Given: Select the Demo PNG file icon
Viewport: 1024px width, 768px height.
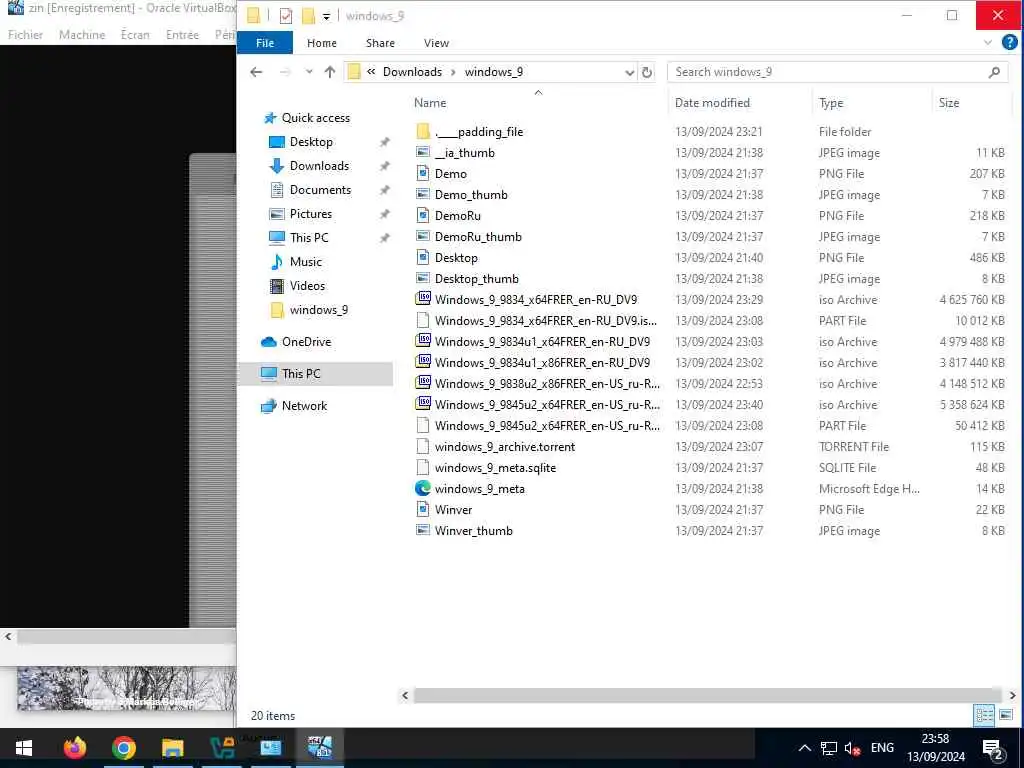Looking at the screenshot, I should (x=423, y=174).
